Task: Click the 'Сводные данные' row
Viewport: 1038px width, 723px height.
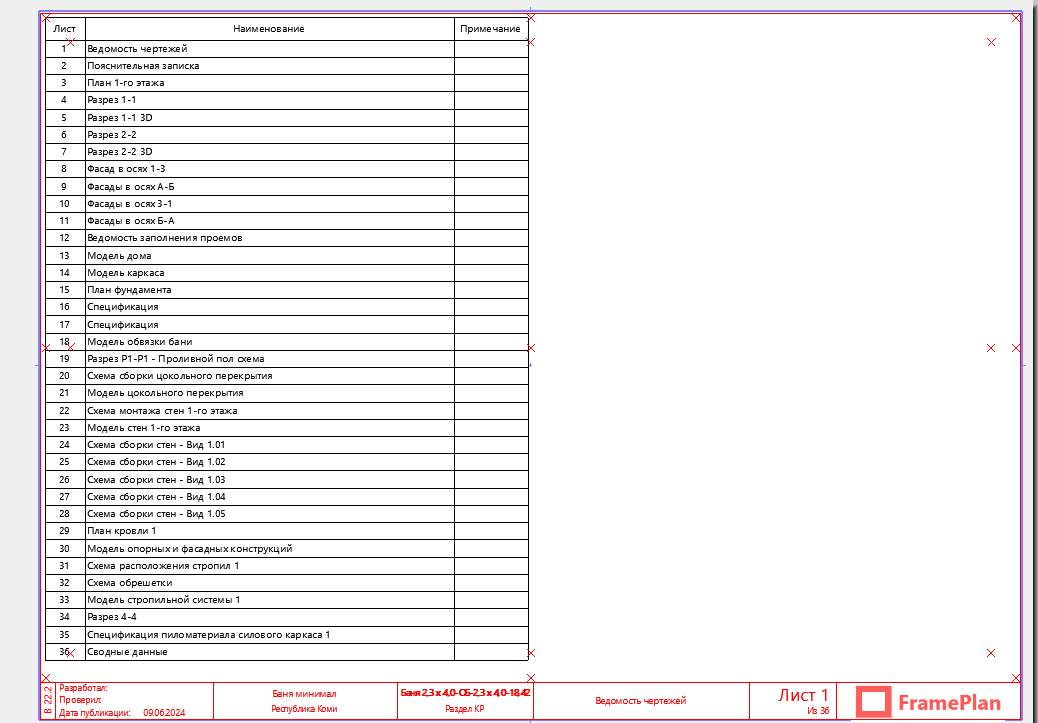Action: 127,652
